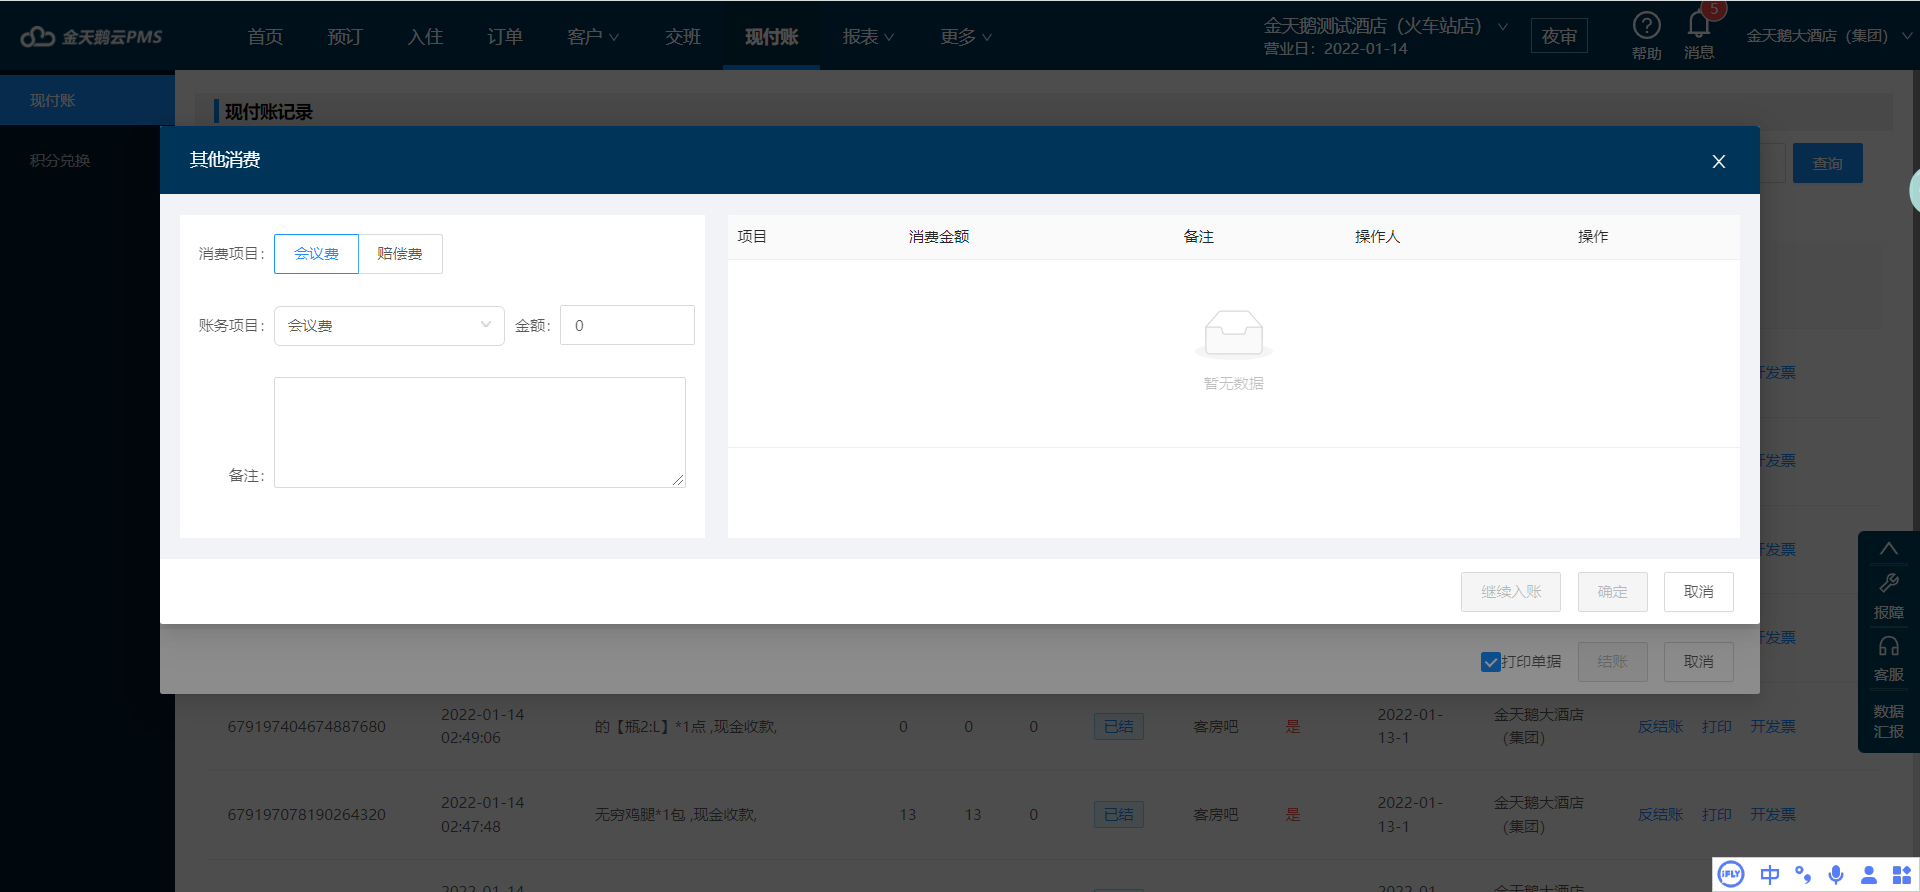The width and height of the screenshot is (1920, 892).
Task: Click the 已结 status tag for order 679197404674887680
Action: coord(1118,727)
